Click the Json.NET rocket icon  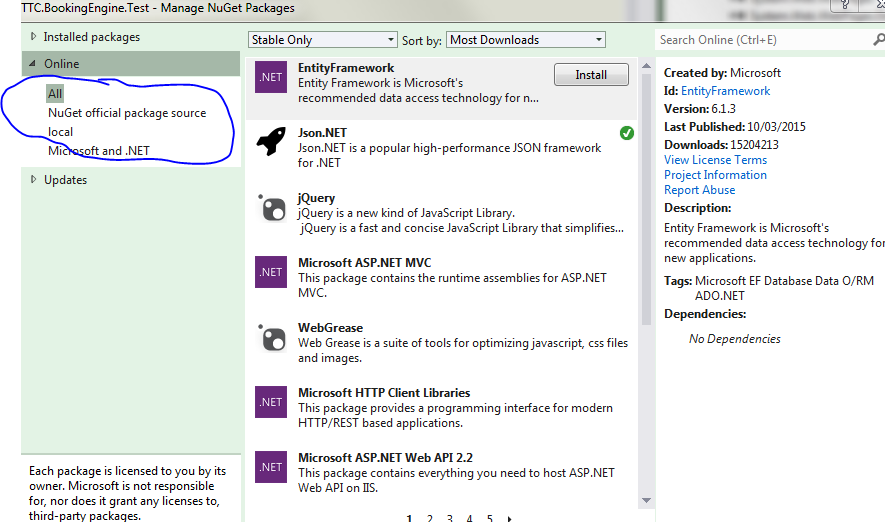pos(271,141)
